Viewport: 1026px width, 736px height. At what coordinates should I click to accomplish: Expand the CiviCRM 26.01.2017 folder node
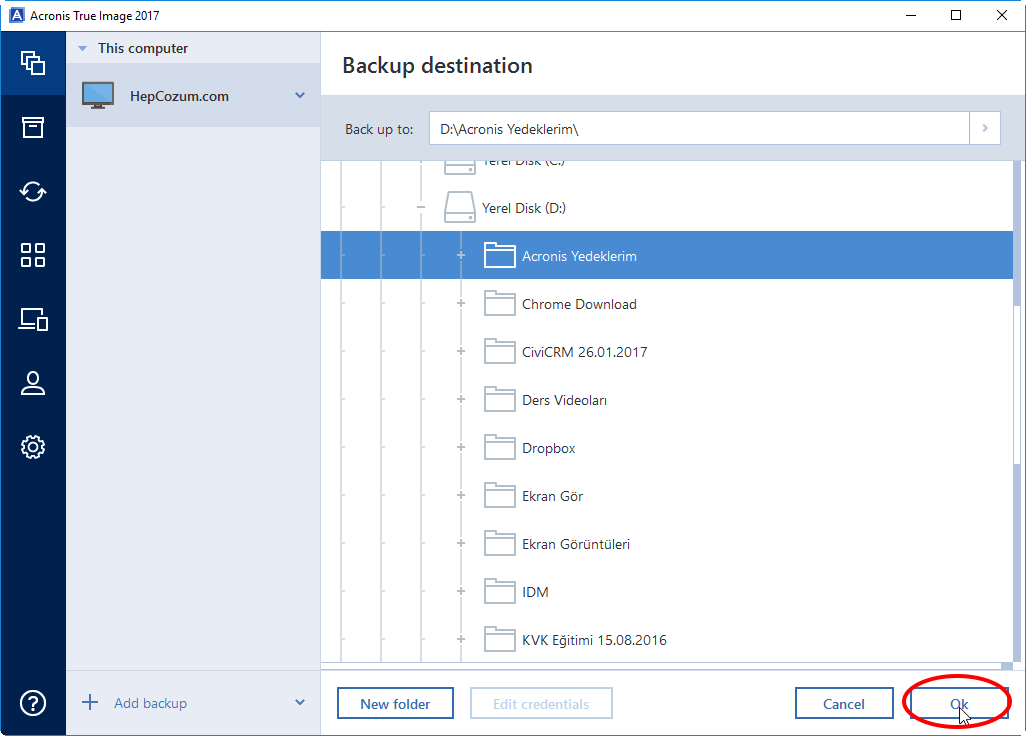pos(461,351)
